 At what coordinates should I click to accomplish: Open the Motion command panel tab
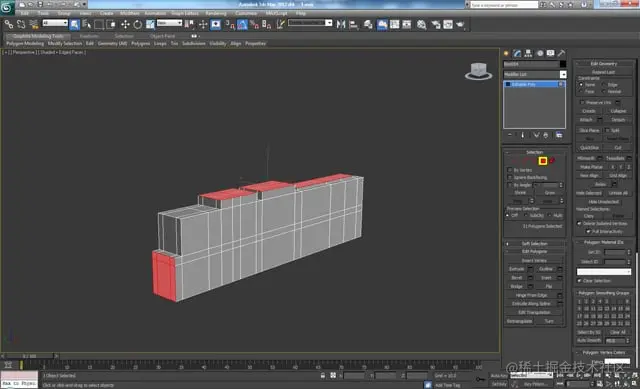(x=540, y=53)
